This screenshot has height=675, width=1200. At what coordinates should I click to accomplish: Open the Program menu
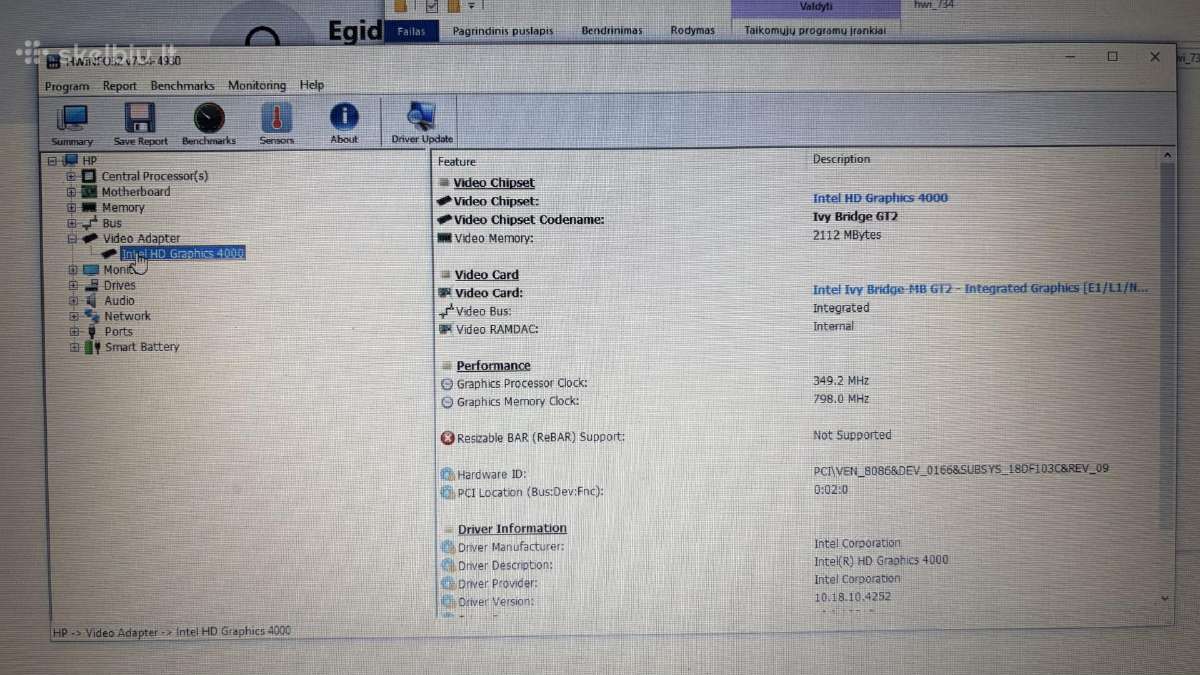click(x=67, y=86)
